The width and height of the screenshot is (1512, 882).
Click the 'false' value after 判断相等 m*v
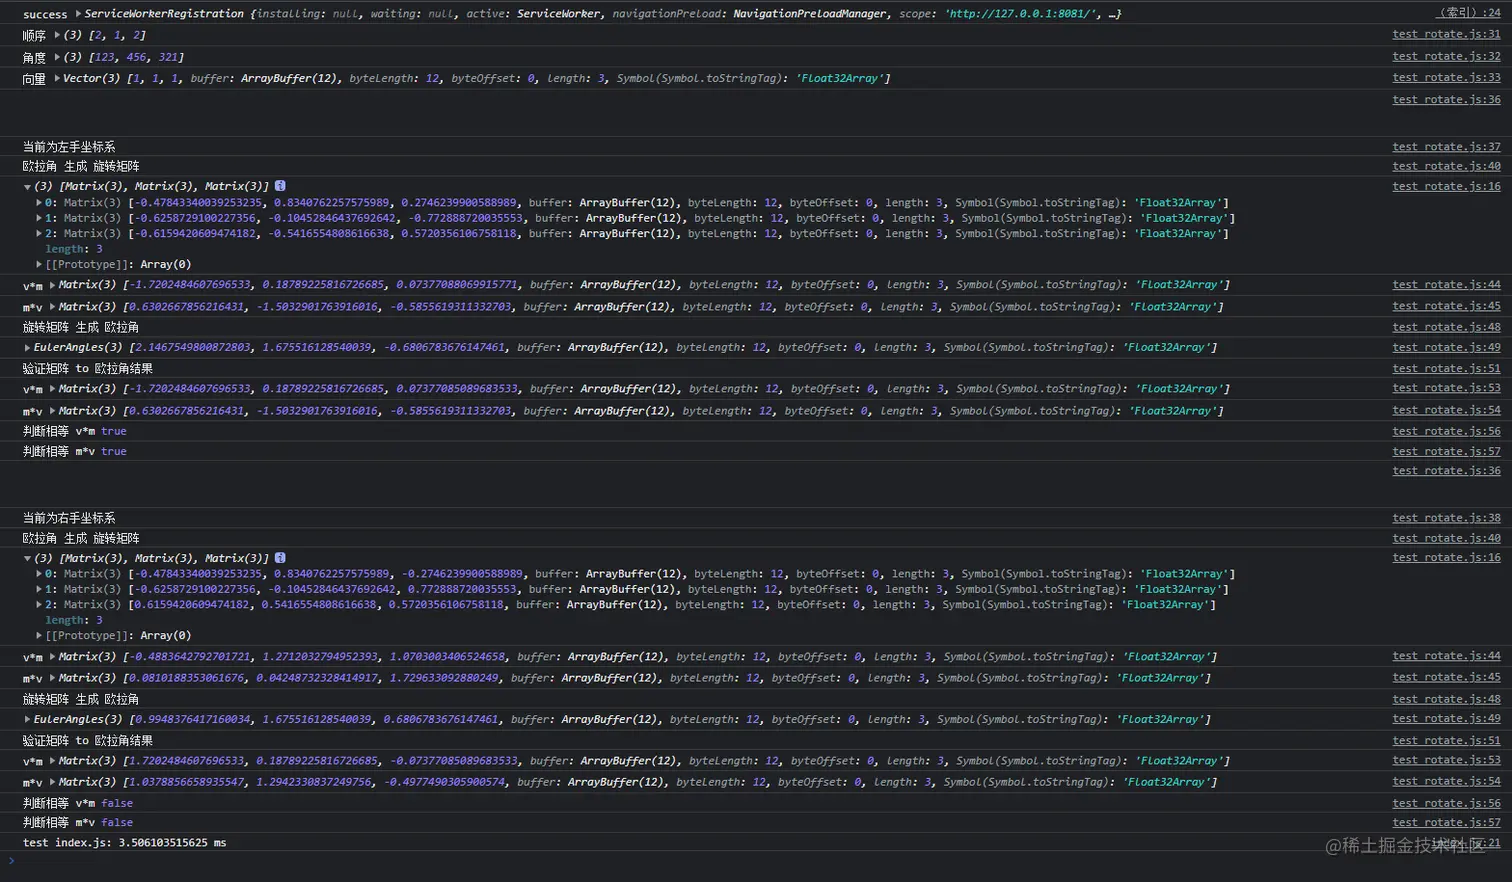coord(117,823)
